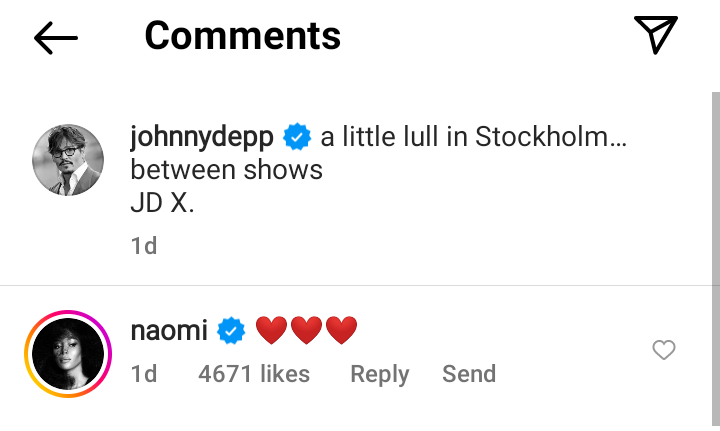Click the 1d timestamp on naomi's comment
Viewport: 720px width, 431px height.
[144, 374]
